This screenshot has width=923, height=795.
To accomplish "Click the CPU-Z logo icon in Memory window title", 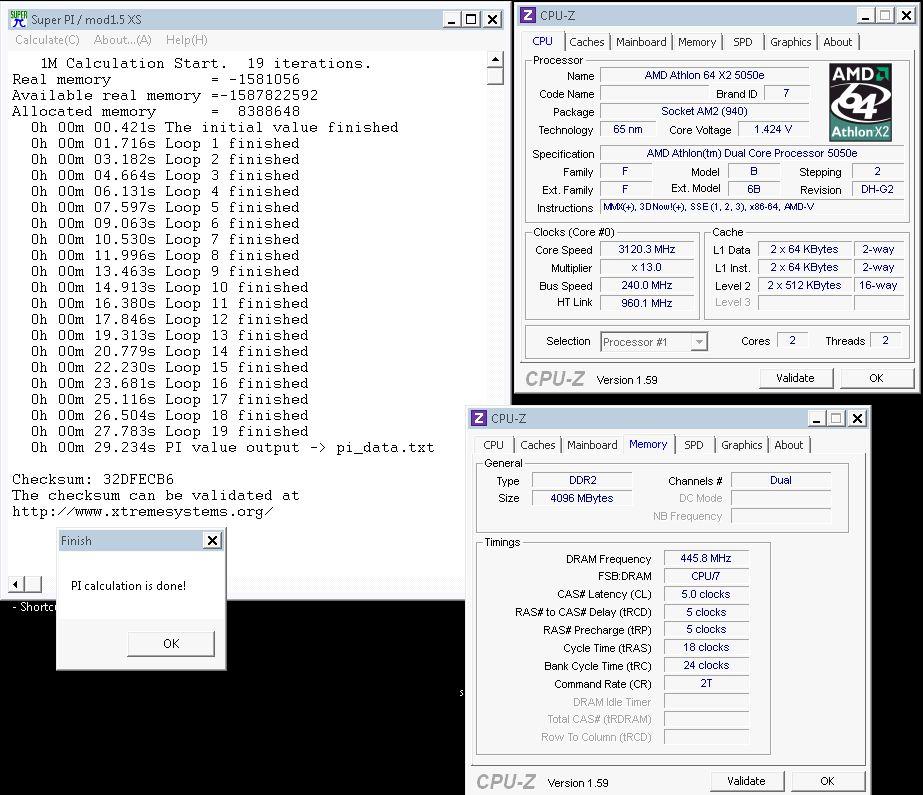I will coord(479,418).
